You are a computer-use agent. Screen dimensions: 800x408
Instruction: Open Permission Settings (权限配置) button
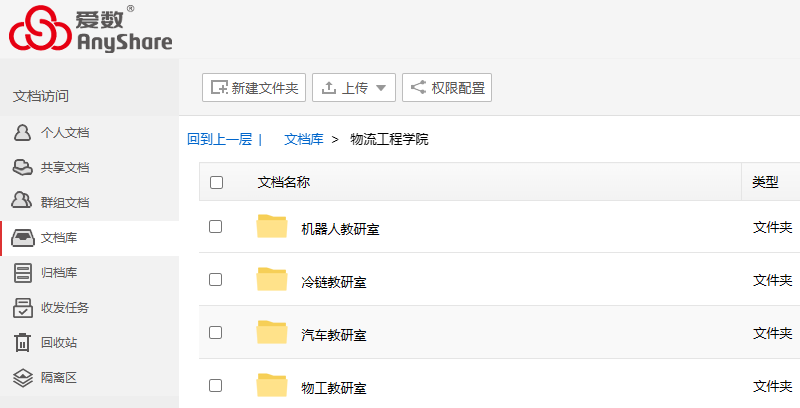click(x=447, y=88)
